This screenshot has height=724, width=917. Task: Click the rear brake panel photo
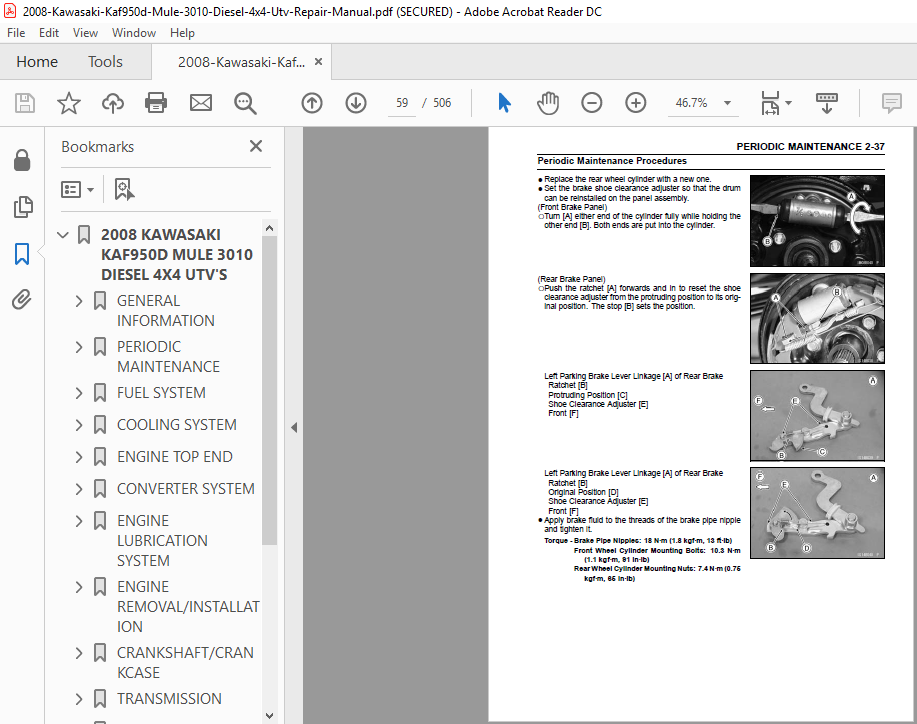pyautogui.click(x=817, y=318)
